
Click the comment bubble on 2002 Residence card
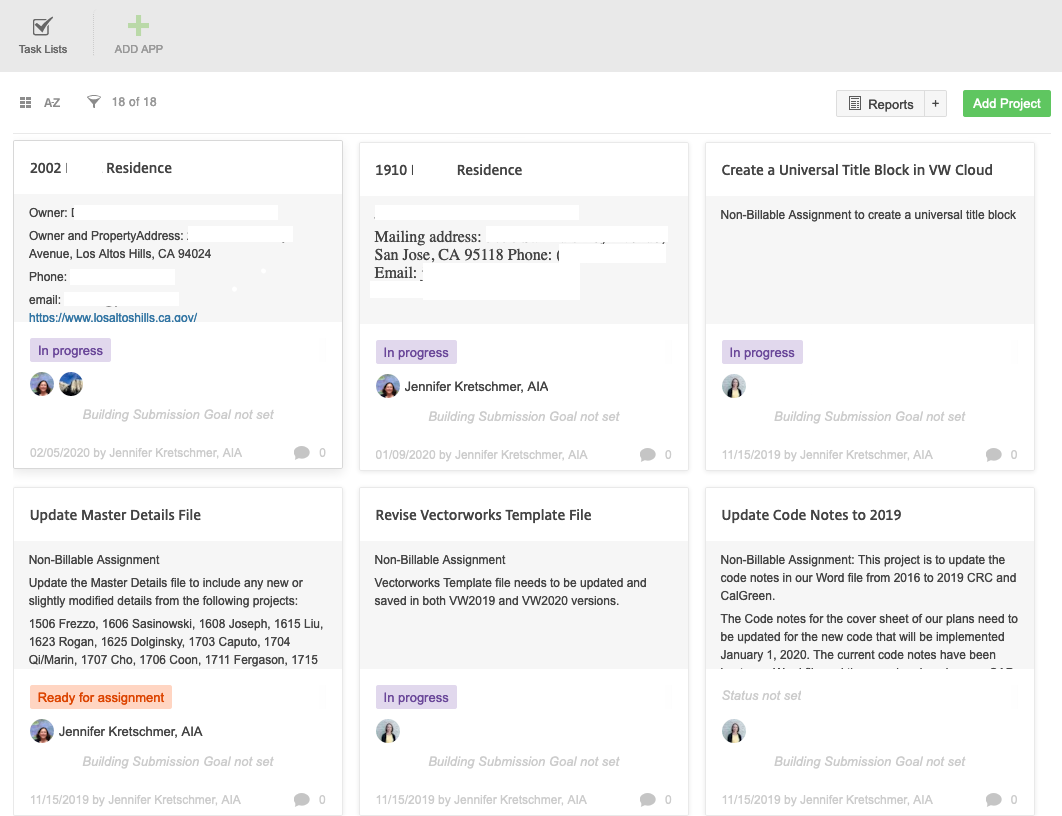coord(303,453)
